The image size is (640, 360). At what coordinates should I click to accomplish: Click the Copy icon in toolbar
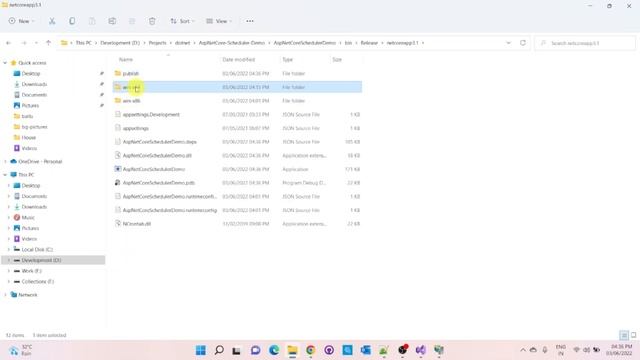click(x=72, y=21)
